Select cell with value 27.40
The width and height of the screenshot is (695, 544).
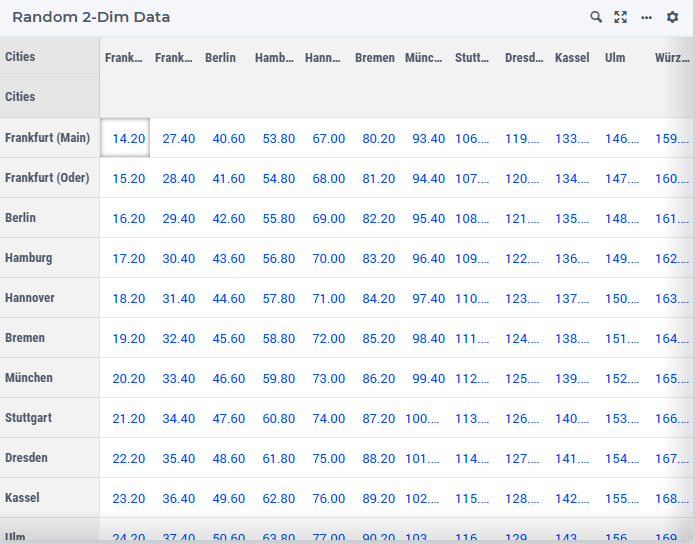(175, 138)
